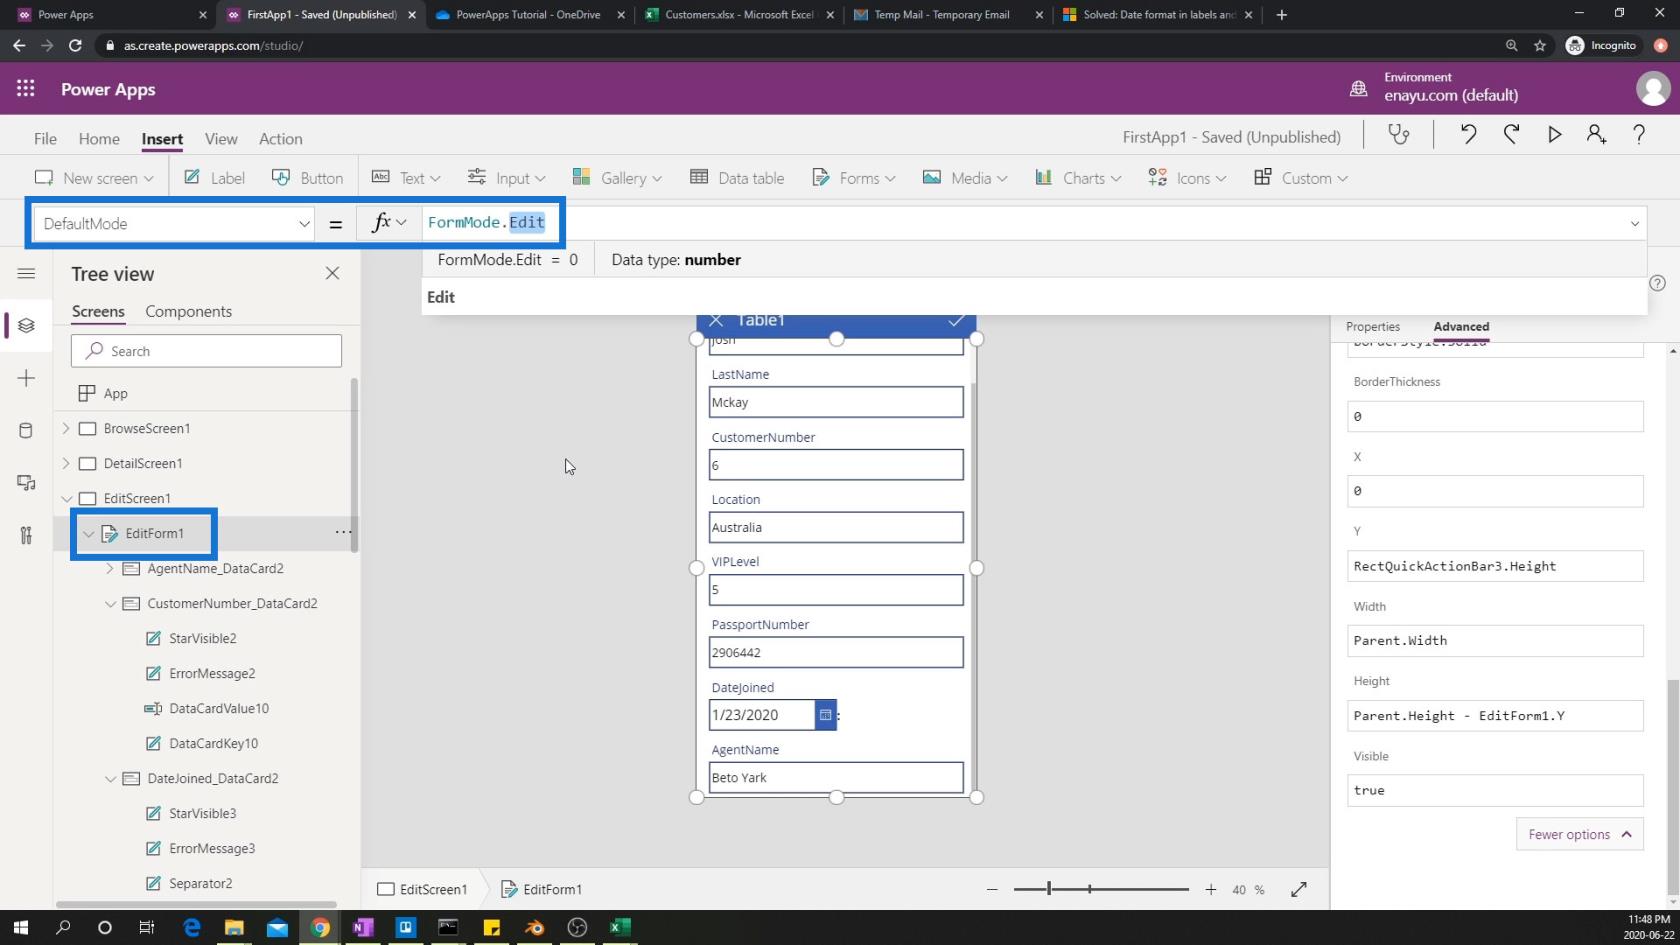Select the DataCardValue10 tree item
1680x945 pixels.
pos(219,708)
